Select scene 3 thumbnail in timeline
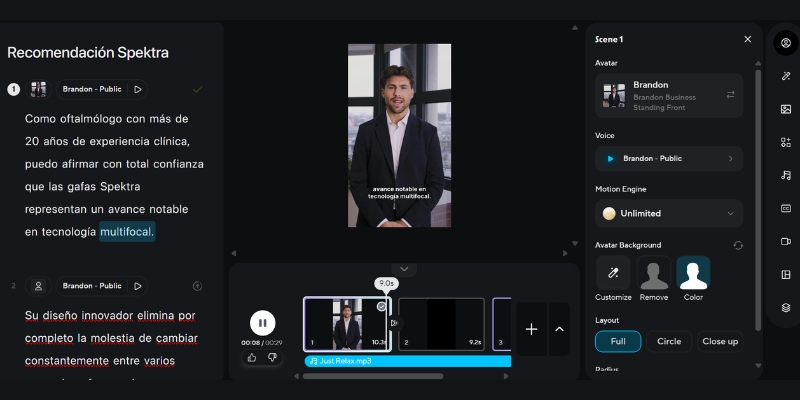The image size is (800, 400). coord(502,324)
